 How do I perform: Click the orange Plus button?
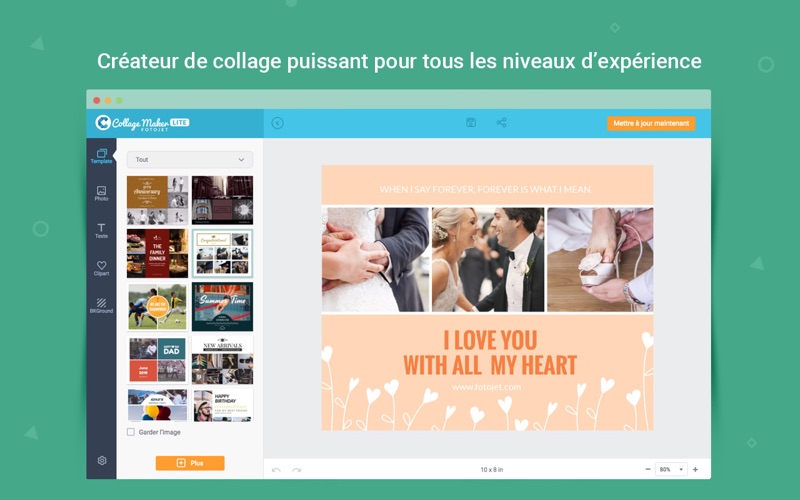click(x=190, y=463)
